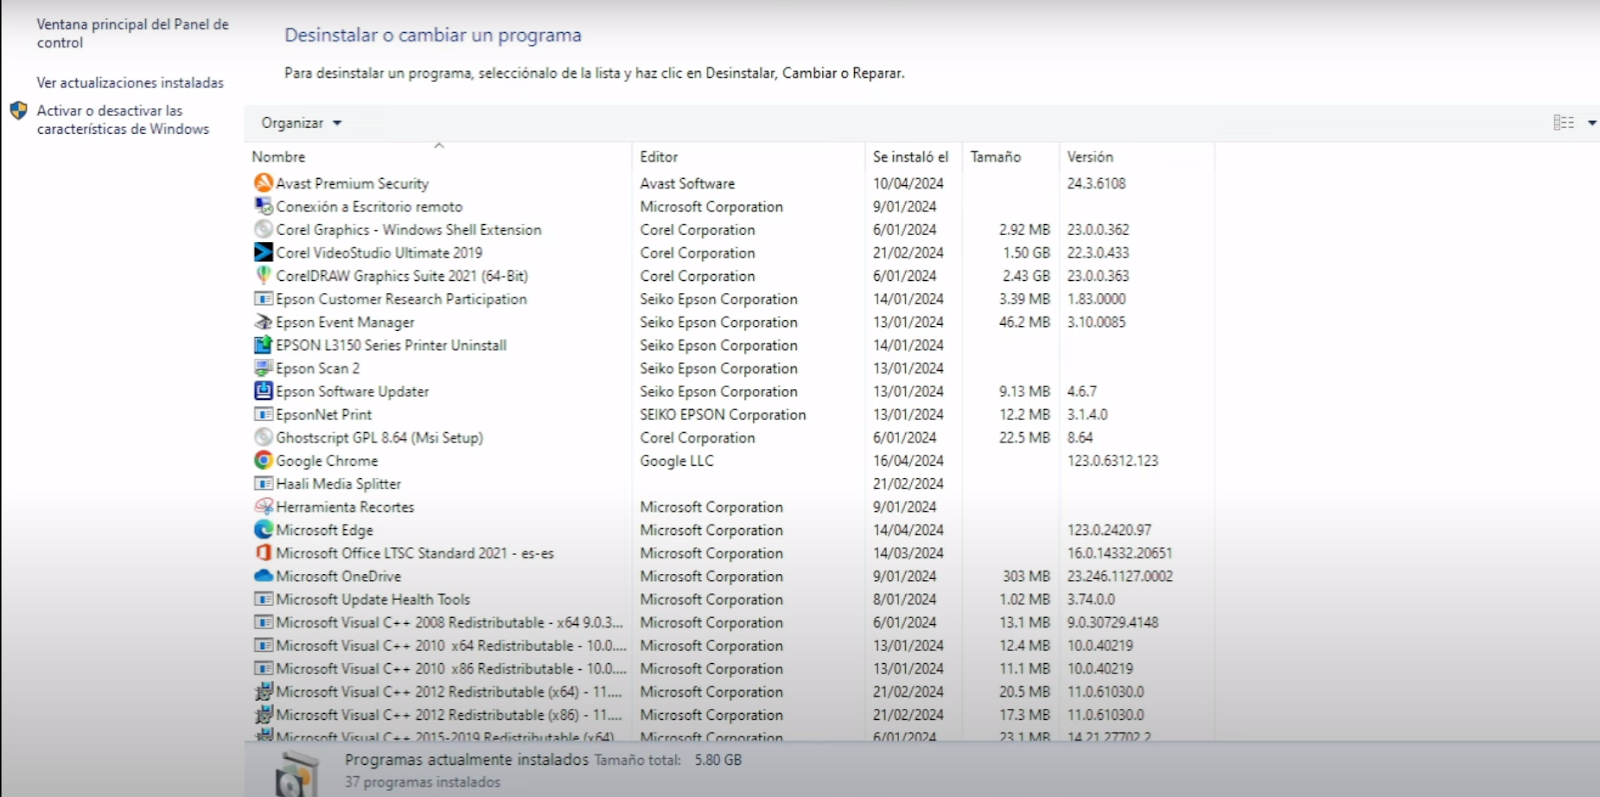Click the Microsoft Update Health Tools icon
1600x797 pixels.
point(263,599)
